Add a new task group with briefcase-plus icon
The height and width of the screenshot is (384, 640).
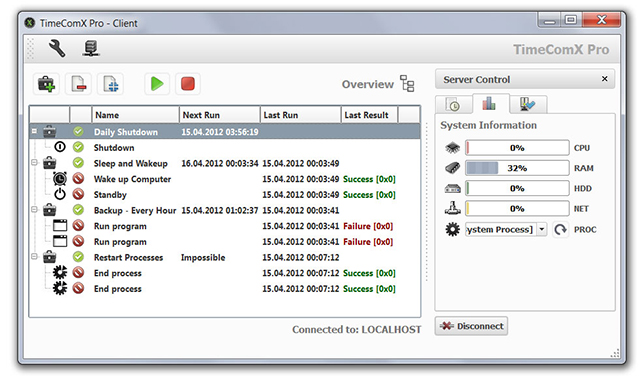click(46, 84)
